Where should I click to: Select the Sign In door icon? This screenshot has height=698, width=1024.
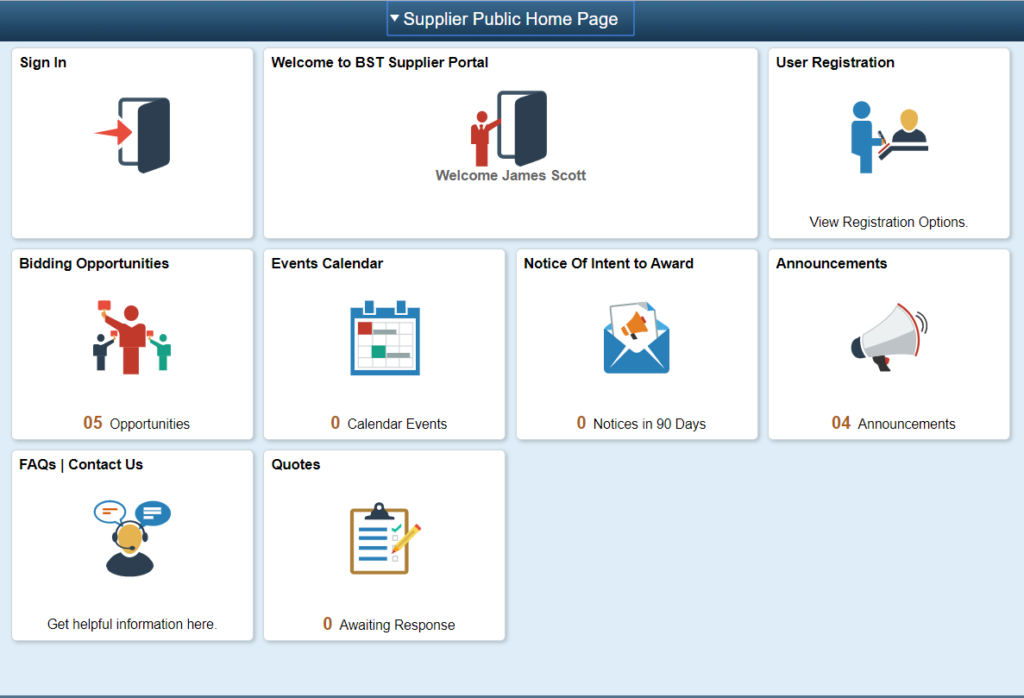pos(132,132)
